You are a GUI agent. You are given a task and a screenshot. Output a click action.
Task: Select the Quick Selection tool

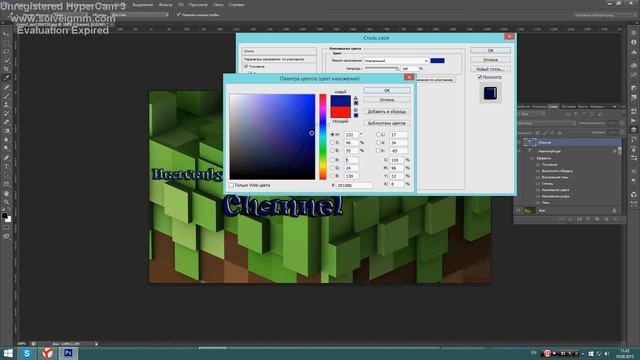click(6, 60)
